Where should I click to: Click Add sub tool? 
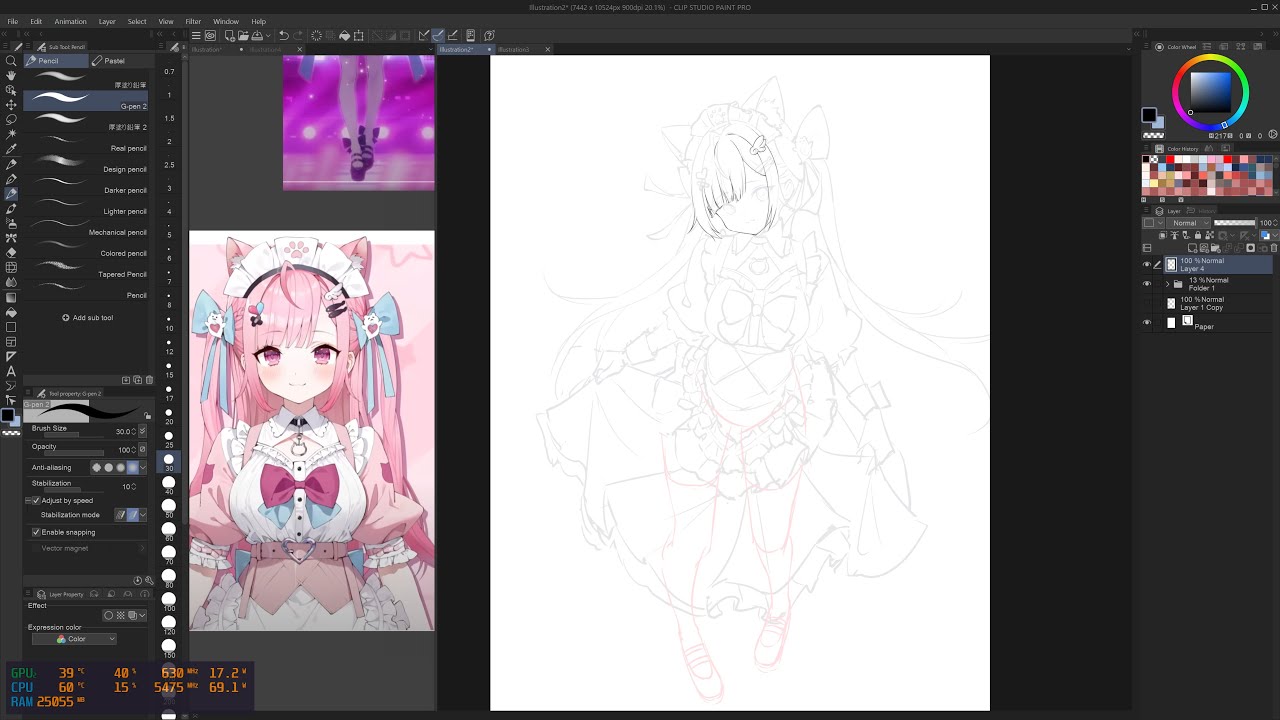point(88,318)
